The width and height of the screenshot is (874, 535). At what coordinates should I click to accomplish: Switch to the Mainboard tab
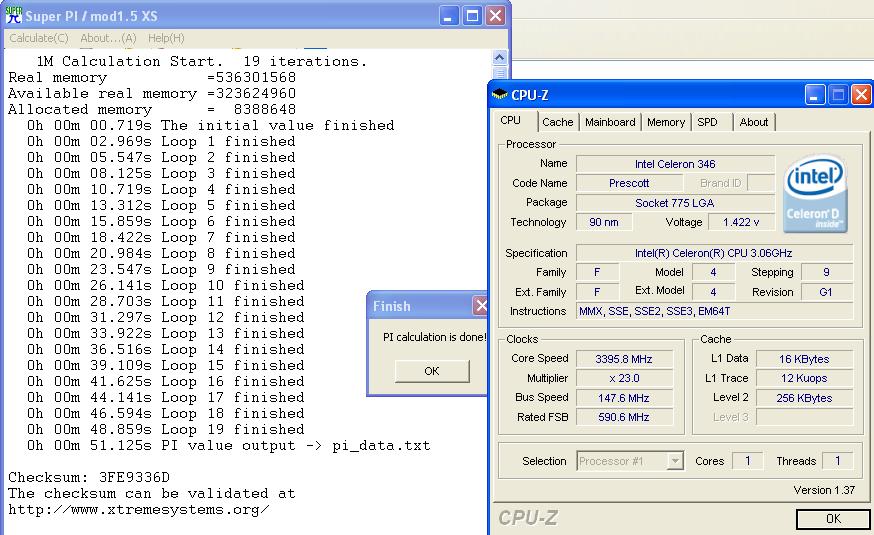610,122
